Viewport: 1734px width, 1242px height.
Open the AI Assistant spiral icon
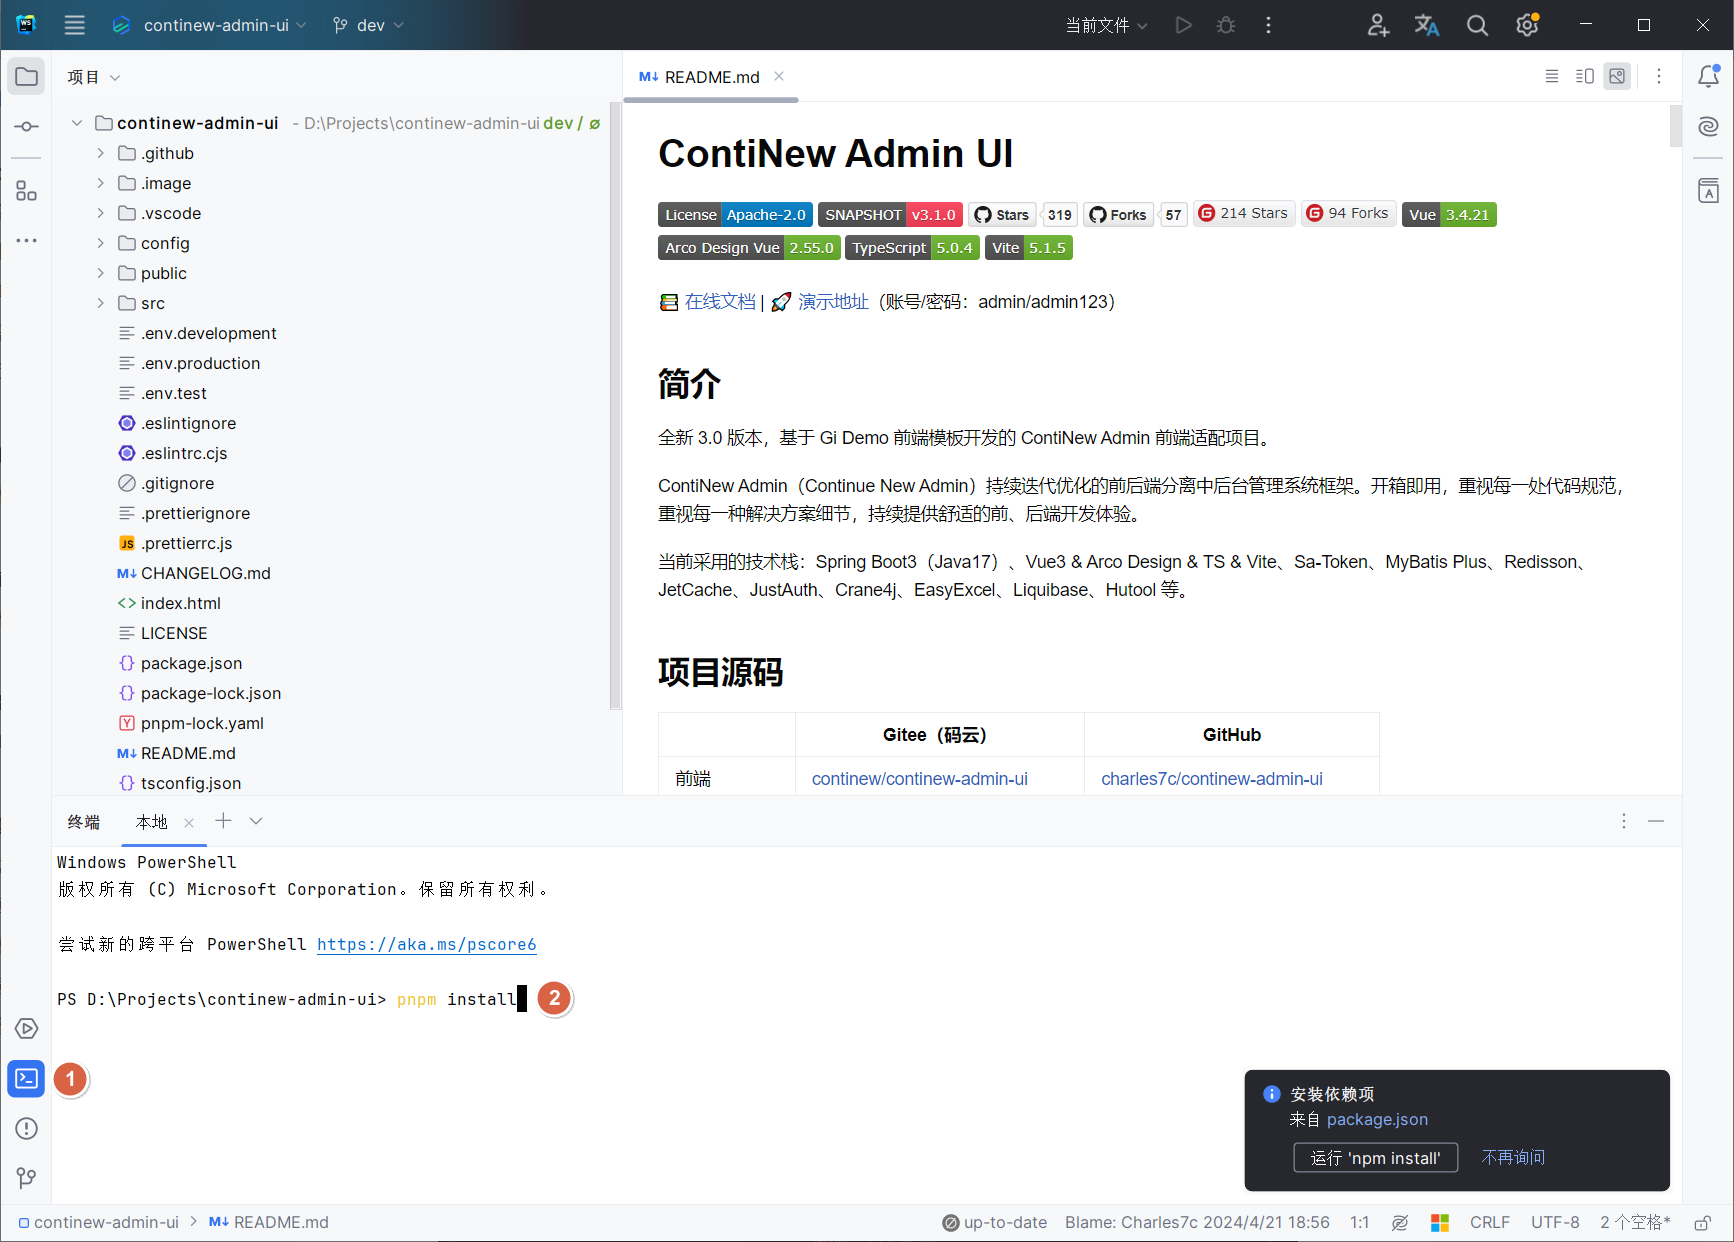coord(1709,126)
